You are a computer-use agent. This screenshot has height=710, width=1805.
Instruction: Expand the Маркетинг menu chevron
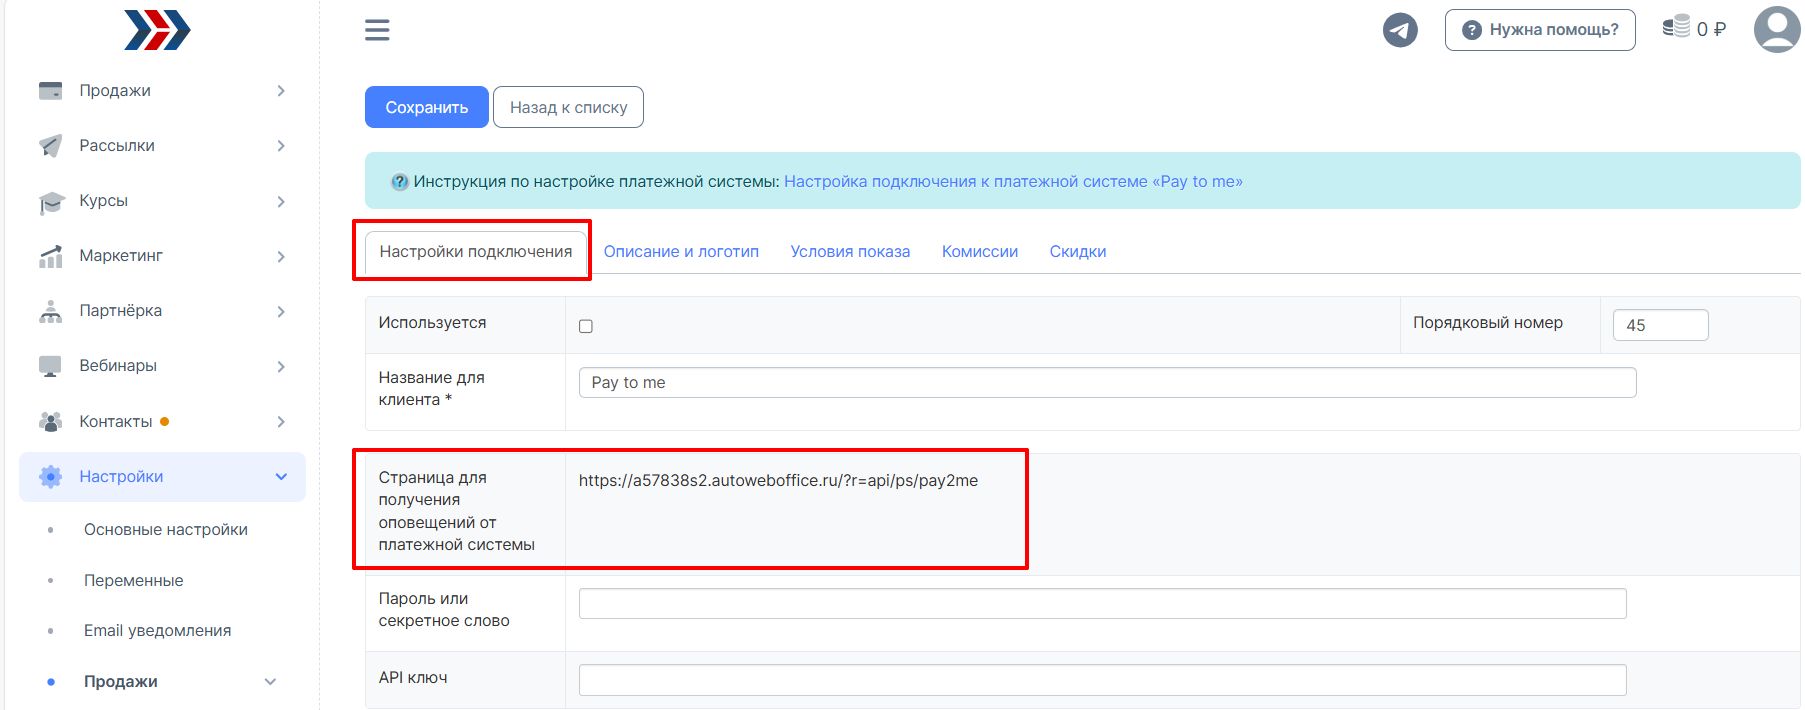point(281,256)
